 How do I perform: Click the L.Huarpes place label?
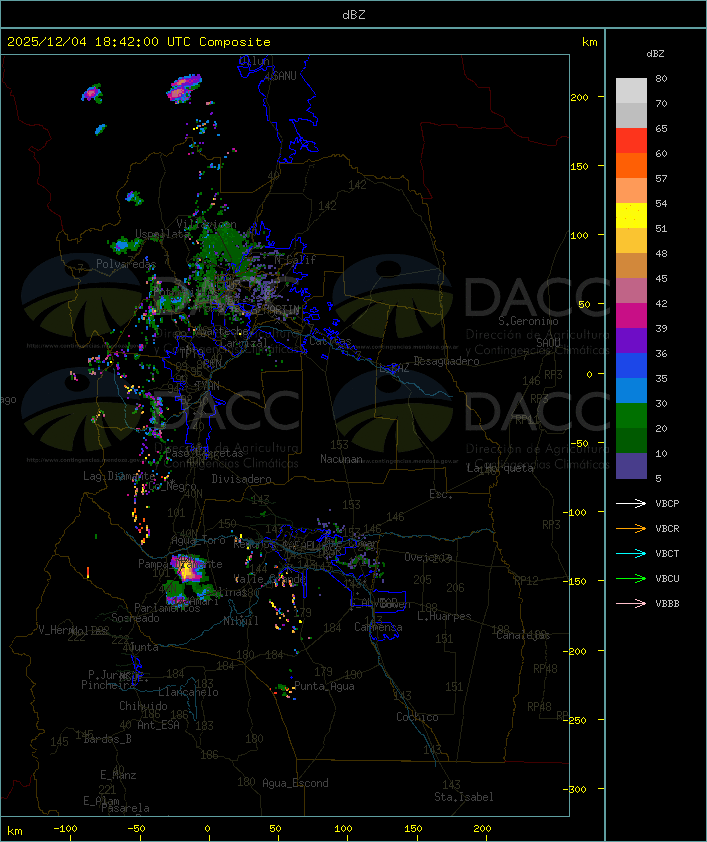click(444, 616)
